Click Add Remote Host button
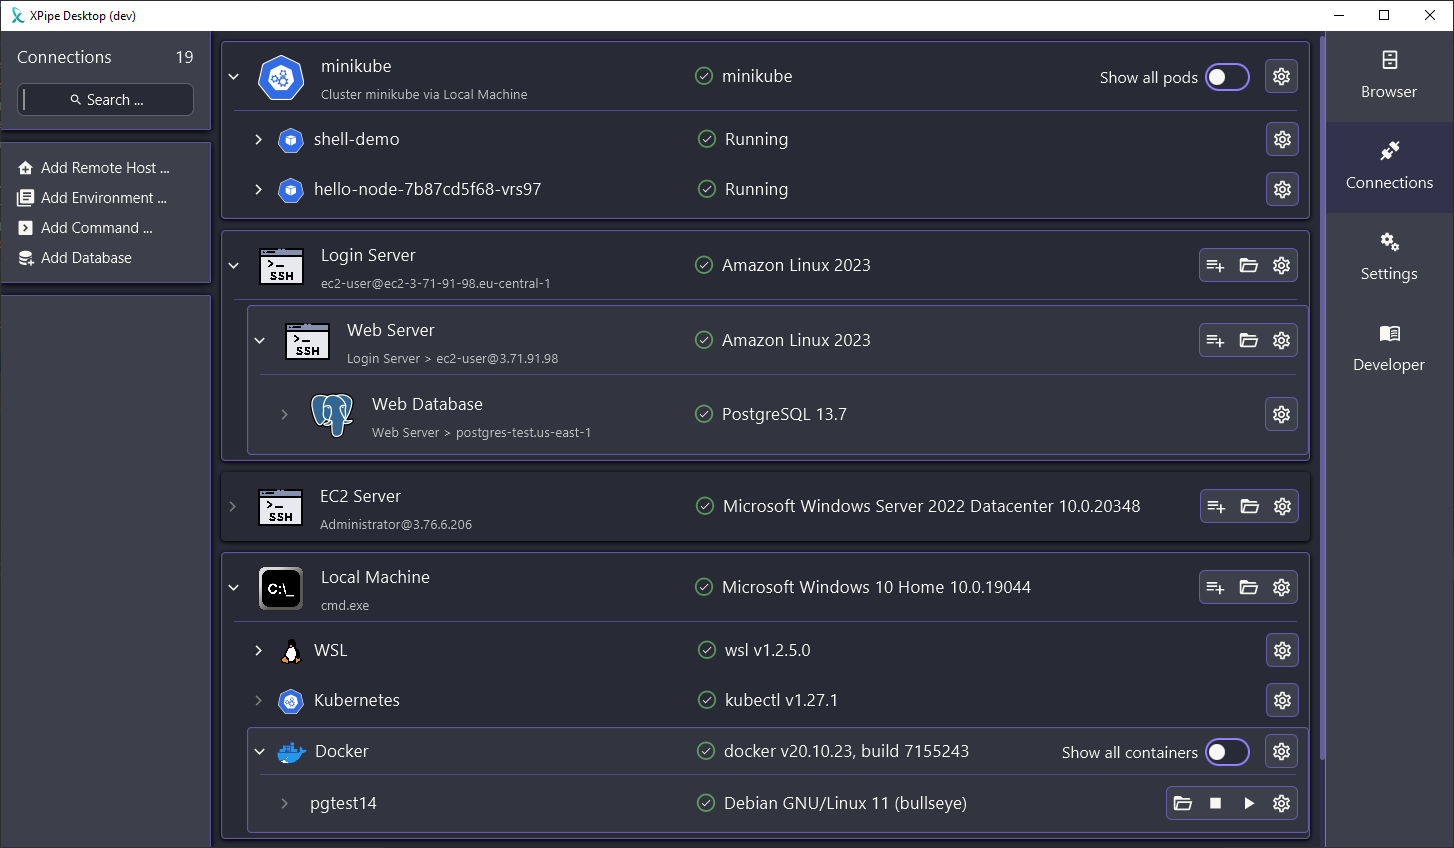 coord(95,168)
